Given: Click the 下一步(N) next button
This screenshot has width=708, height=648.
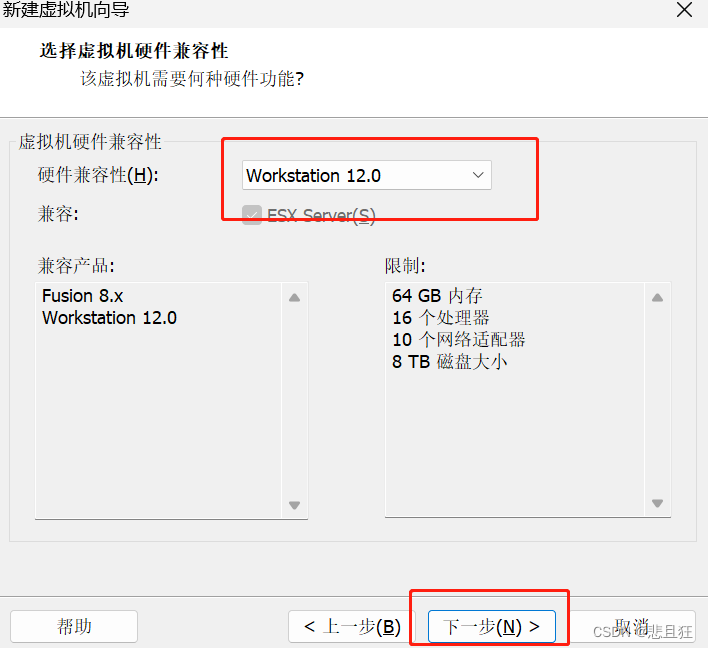Looking at the screenshot, I should click(492, 626).
